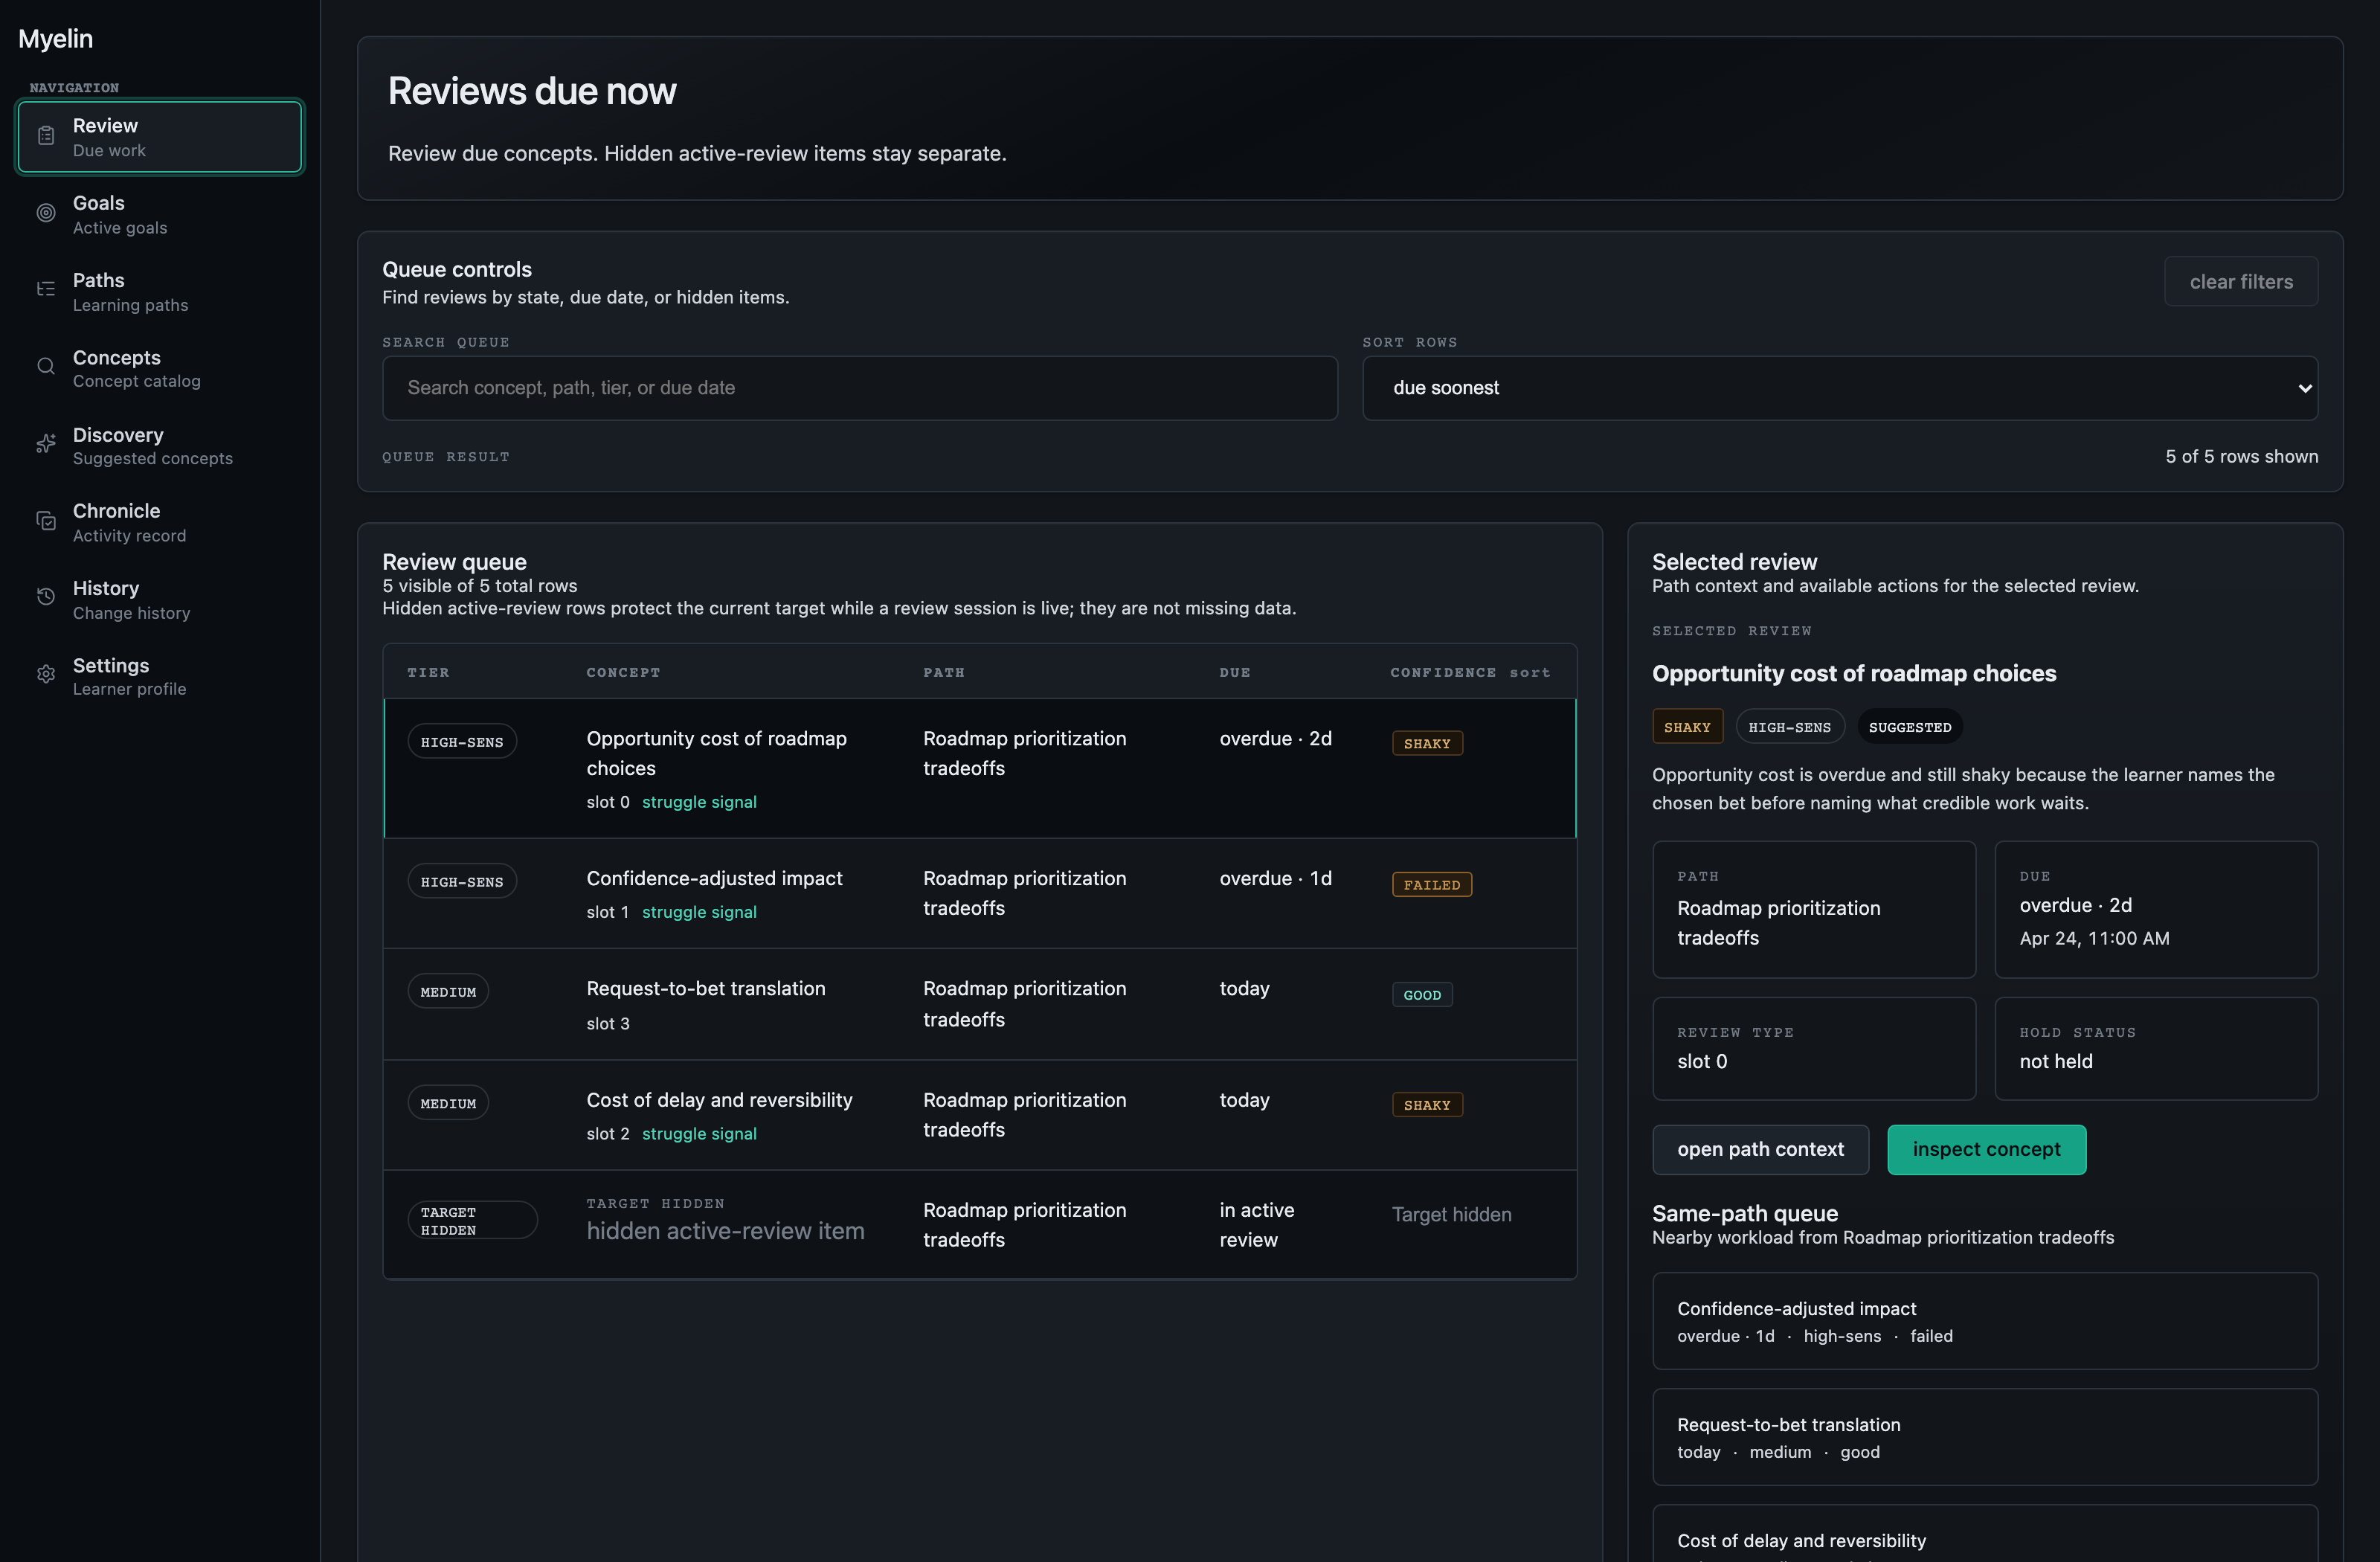Select Cost of delay and reversibility row
The width and height of the screenshot is (2380, 1562).
pos(980,1115)
